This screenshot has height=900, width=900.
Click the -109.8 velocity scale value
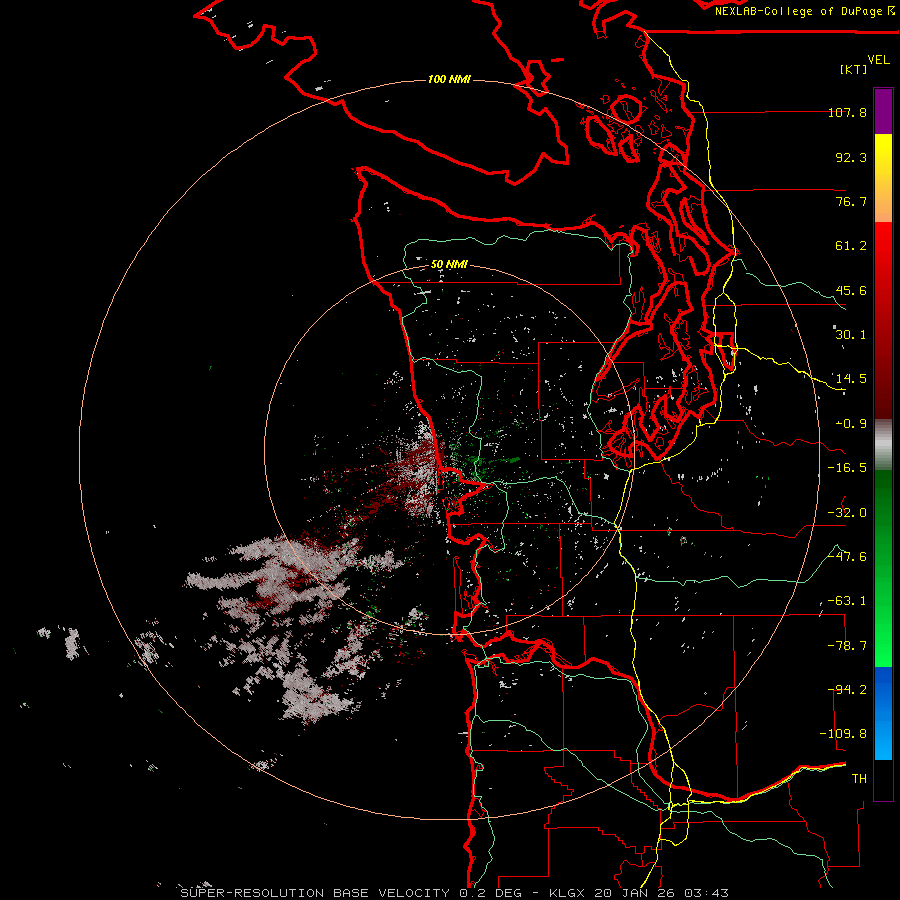click(844, 734)
